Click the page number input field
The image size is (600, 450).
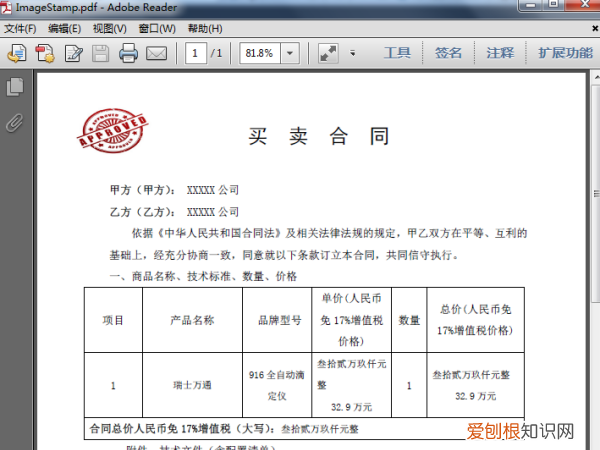click(196, 53)
